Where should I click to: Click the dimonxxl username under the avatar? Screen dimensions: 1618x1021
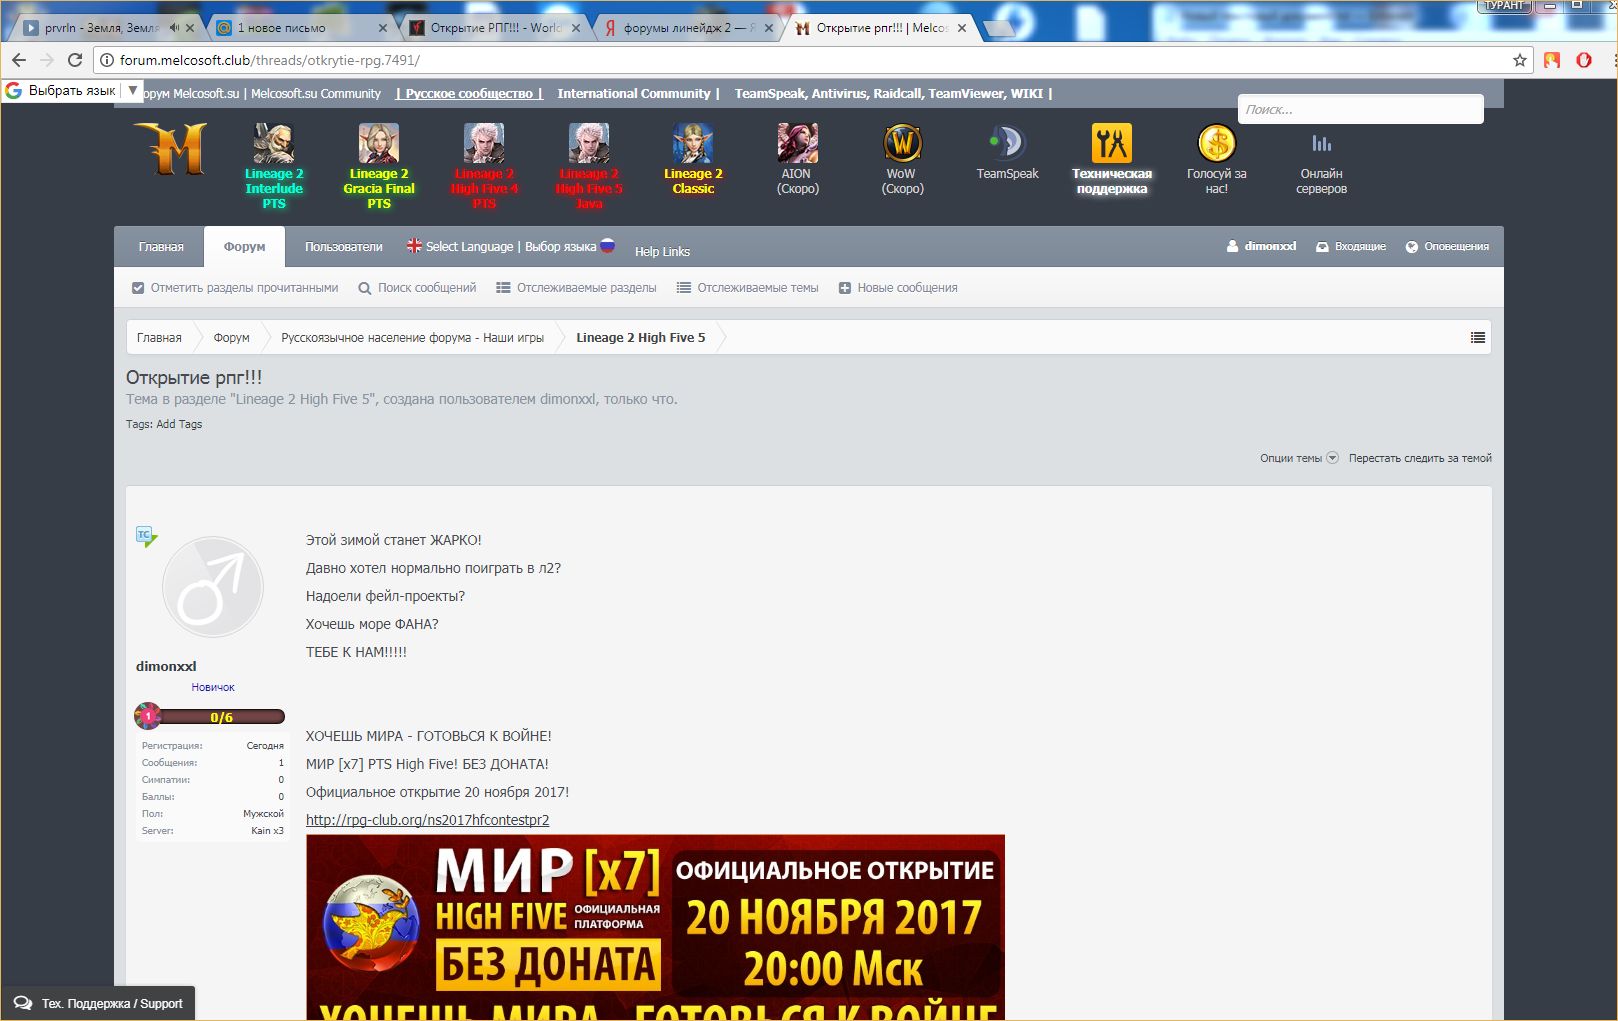(x=166, y=666)
